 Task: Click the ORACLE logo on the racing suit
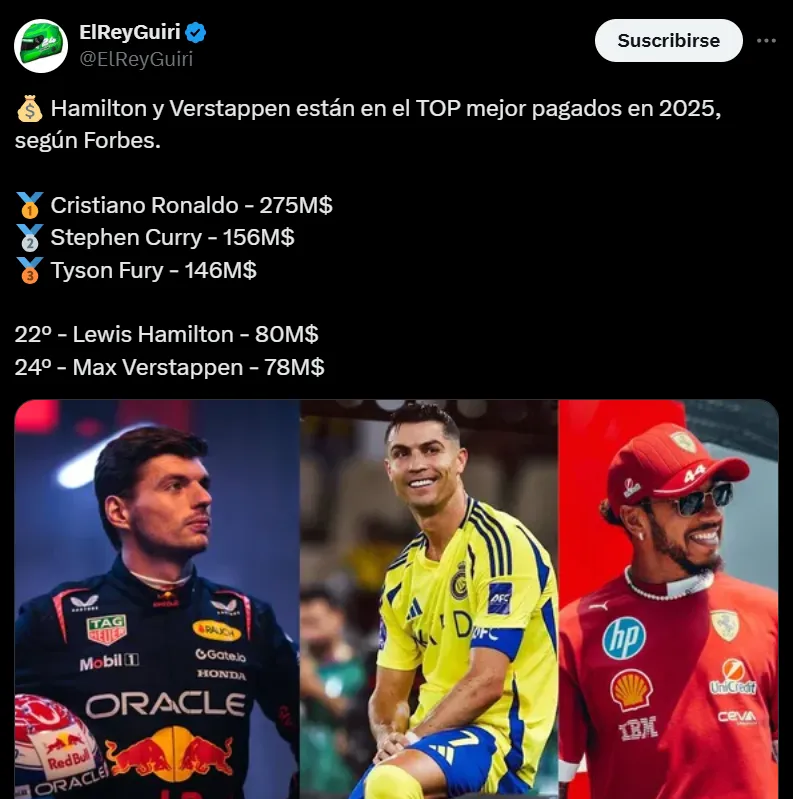click(165, 705)
